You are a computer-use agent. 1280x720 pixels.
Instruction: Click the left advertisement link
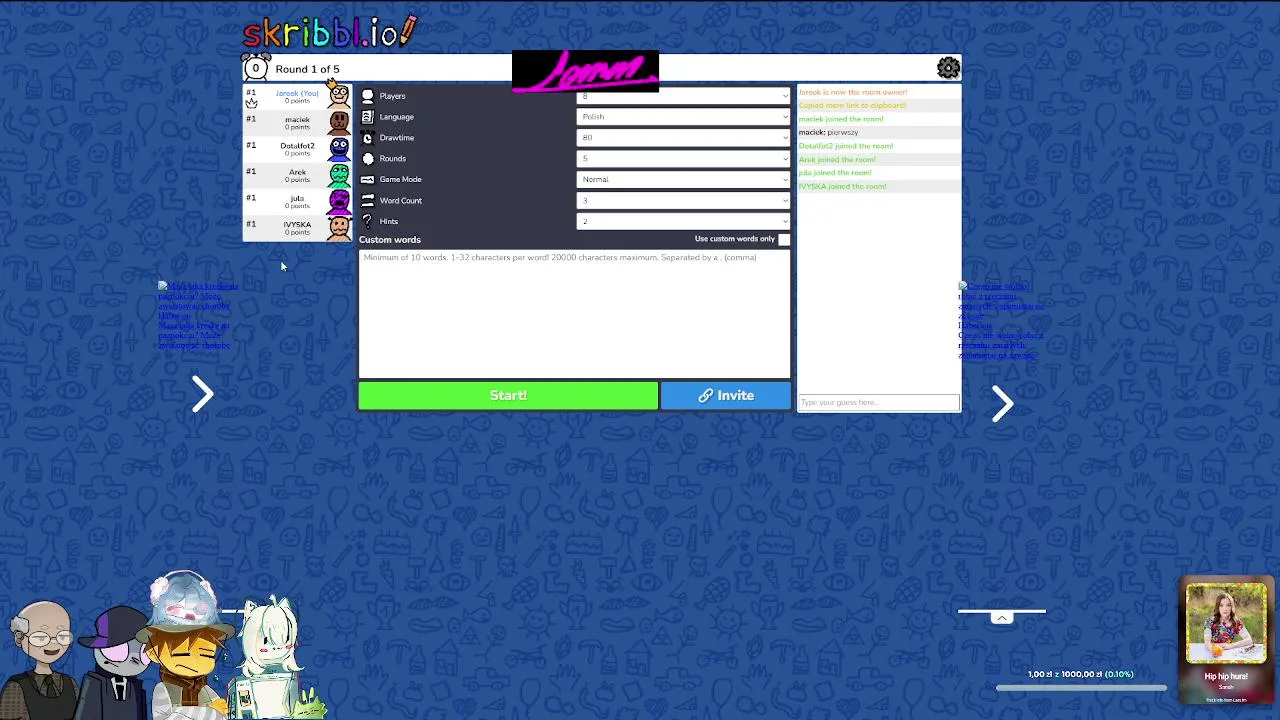pyautogui.click(x=197, y=315)
